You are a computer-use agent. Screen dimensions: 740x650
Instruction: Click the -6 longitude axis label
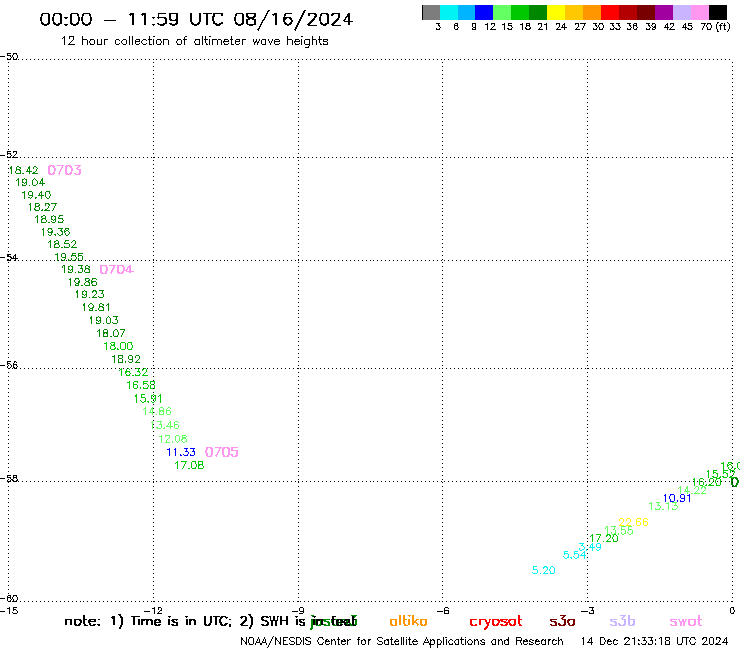(x=443, y=611)
